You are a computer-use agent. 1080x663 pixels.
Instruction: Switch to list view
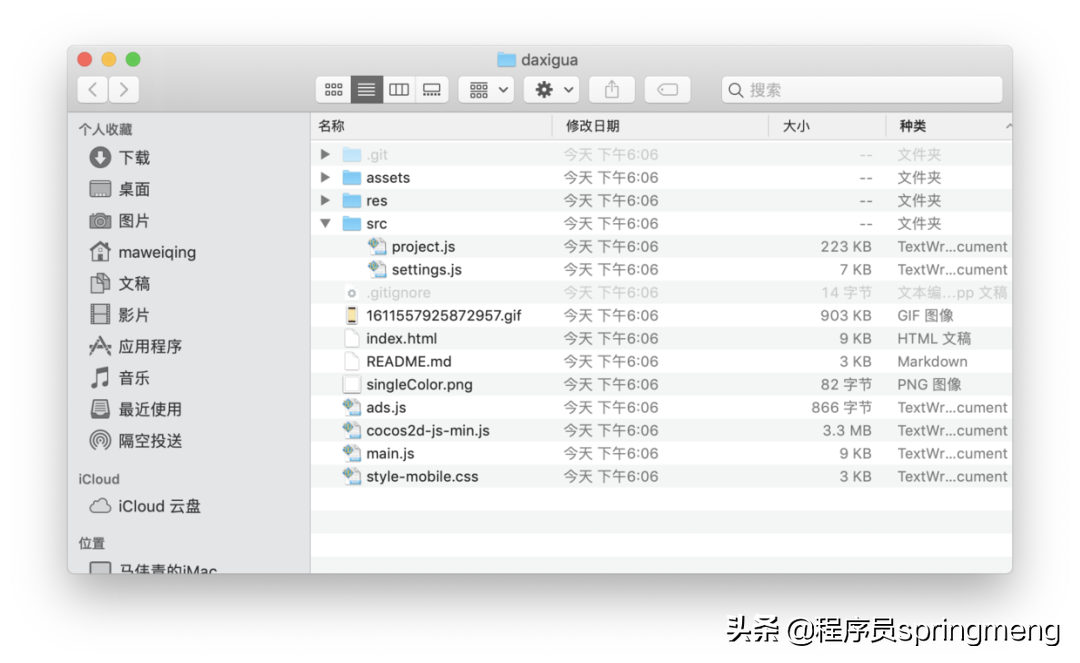pos(366,90)
